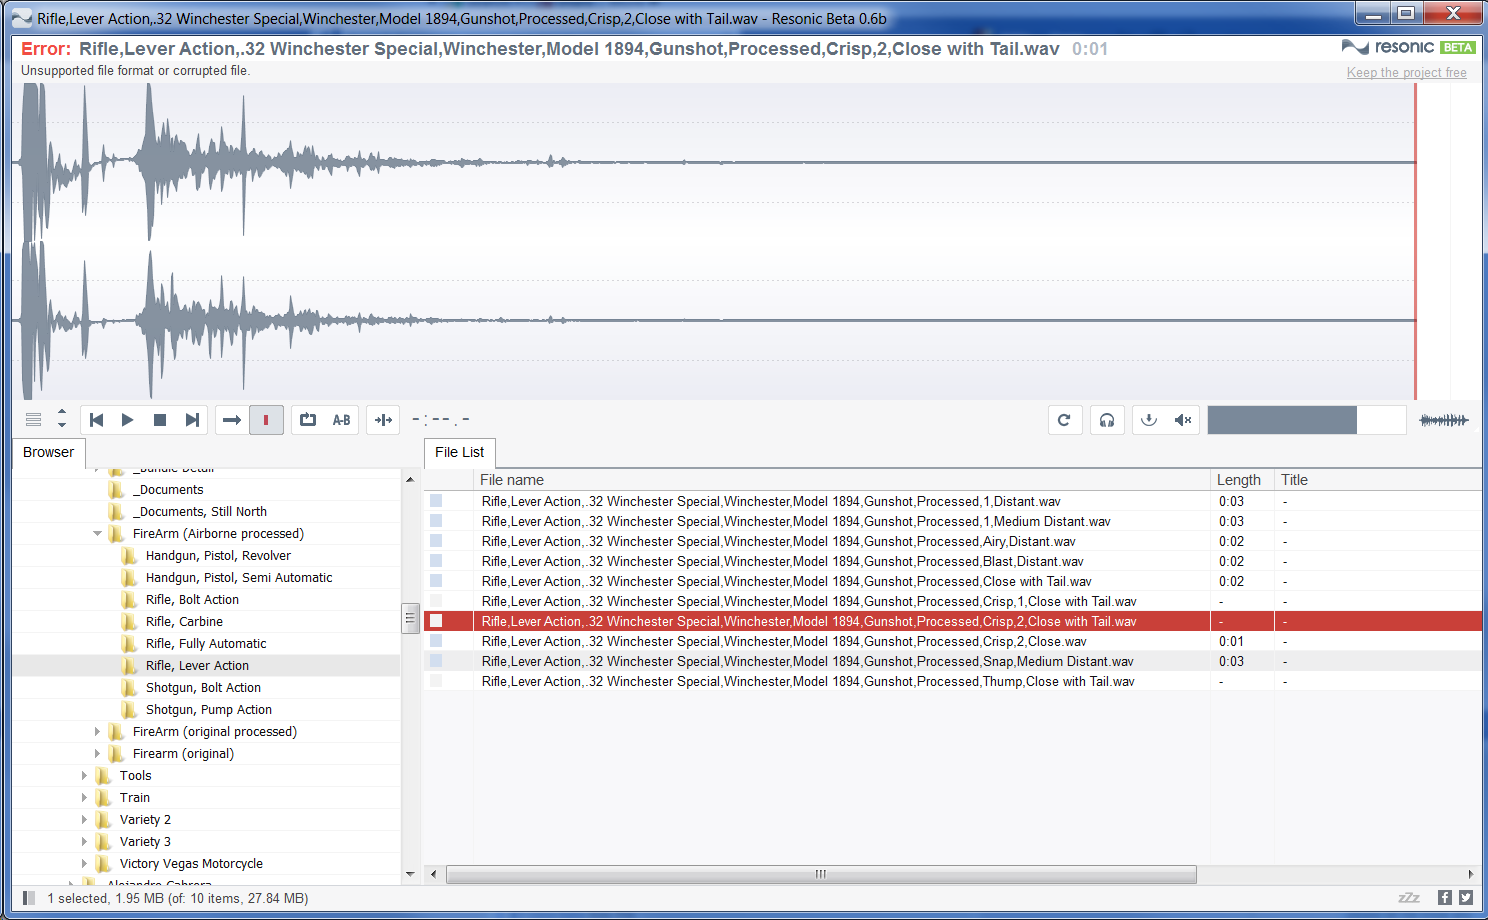This screenshot has height=920, width=1488.
Task: Click the Length column header
Action: 1238,480
